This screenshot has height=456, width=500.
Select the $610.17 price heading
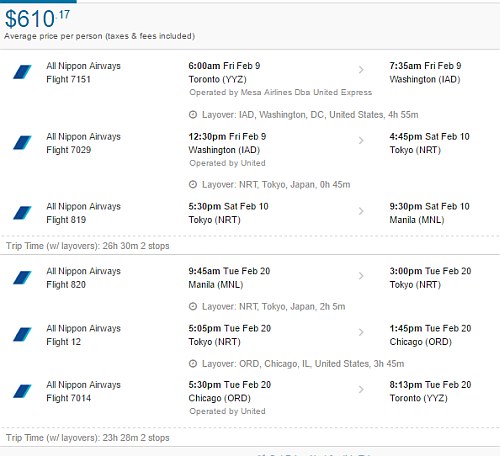[x=37, y=19]
